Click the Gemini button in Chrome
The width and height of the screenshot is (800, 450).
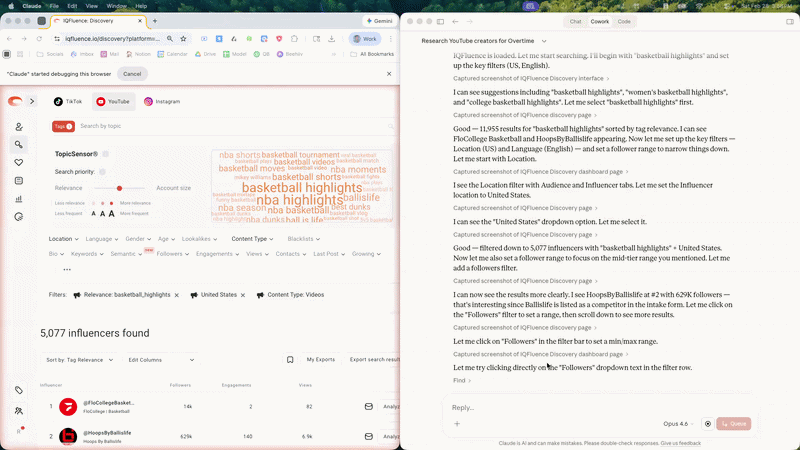(380, 21)
